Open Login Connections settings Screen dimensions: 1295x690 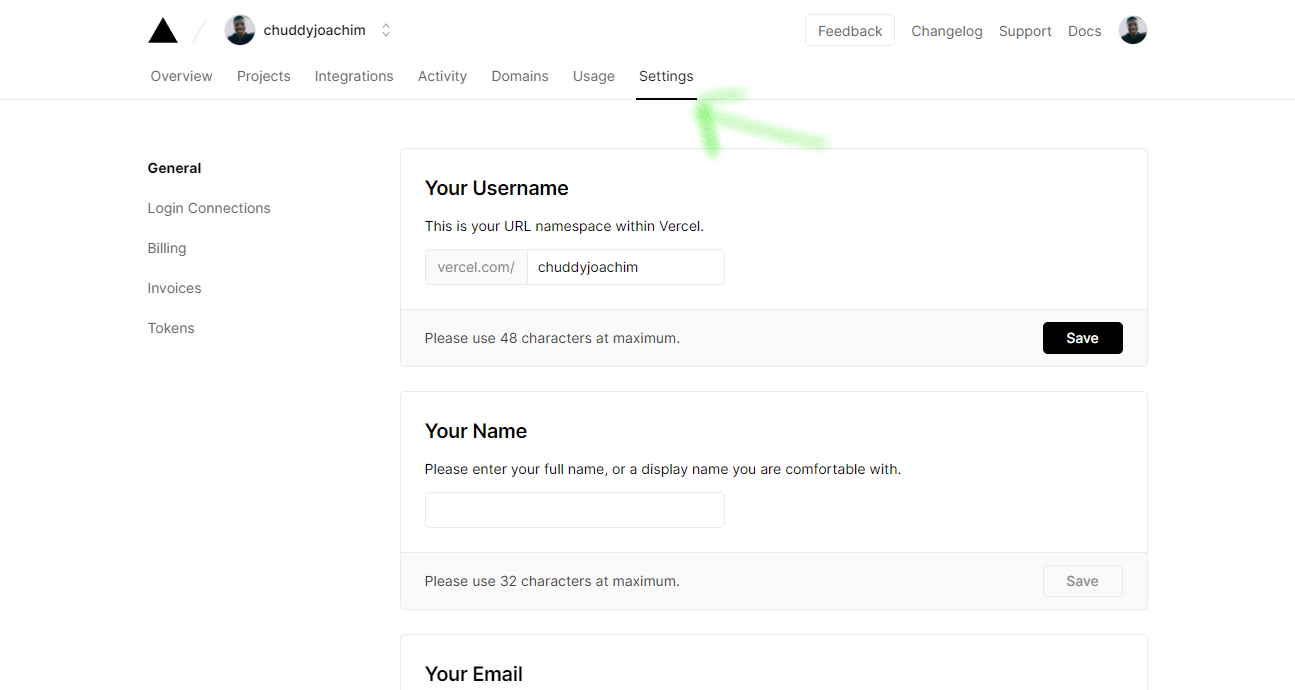click(208, 208)
